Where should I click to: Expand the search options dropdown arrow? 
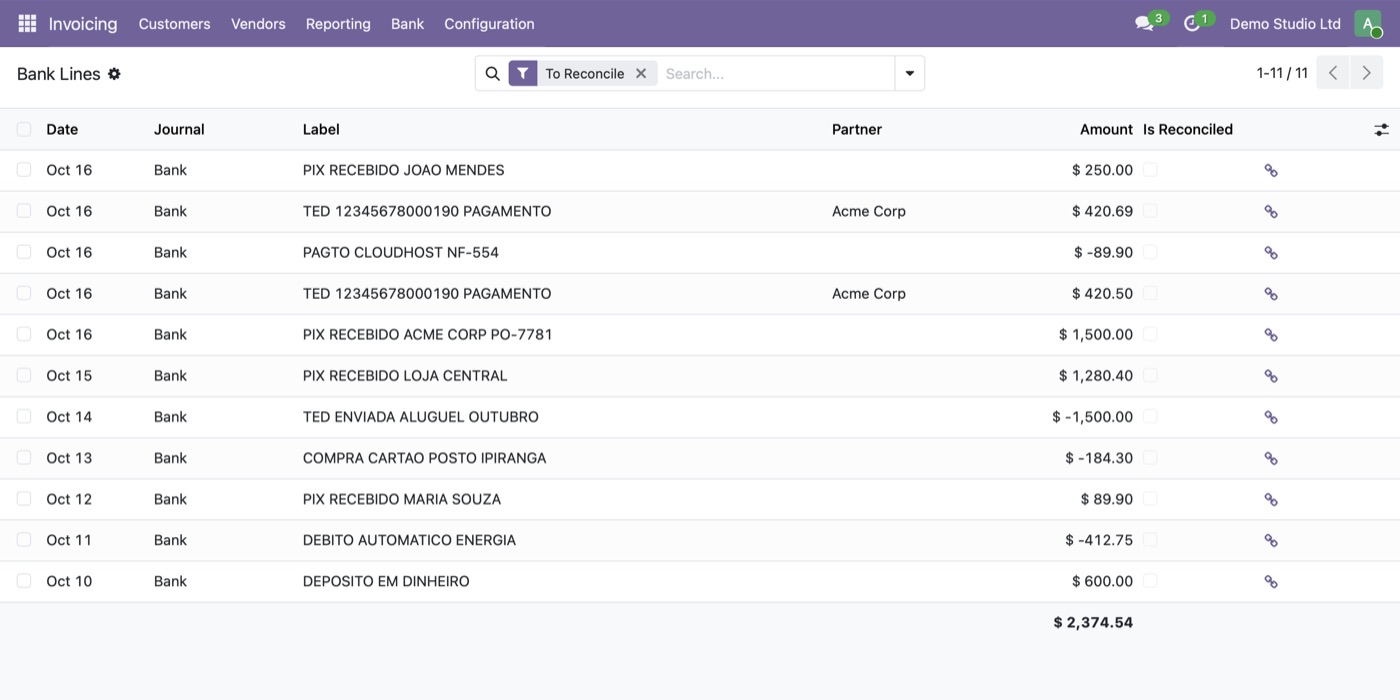[909, 73]
